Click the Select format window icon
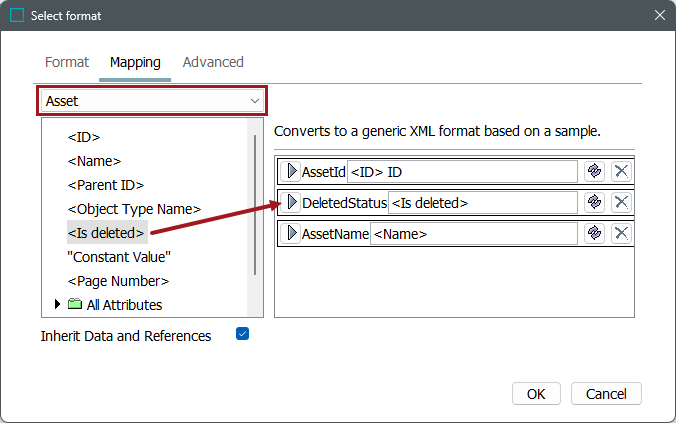This screenshot has height=423, width=676. 16,15
